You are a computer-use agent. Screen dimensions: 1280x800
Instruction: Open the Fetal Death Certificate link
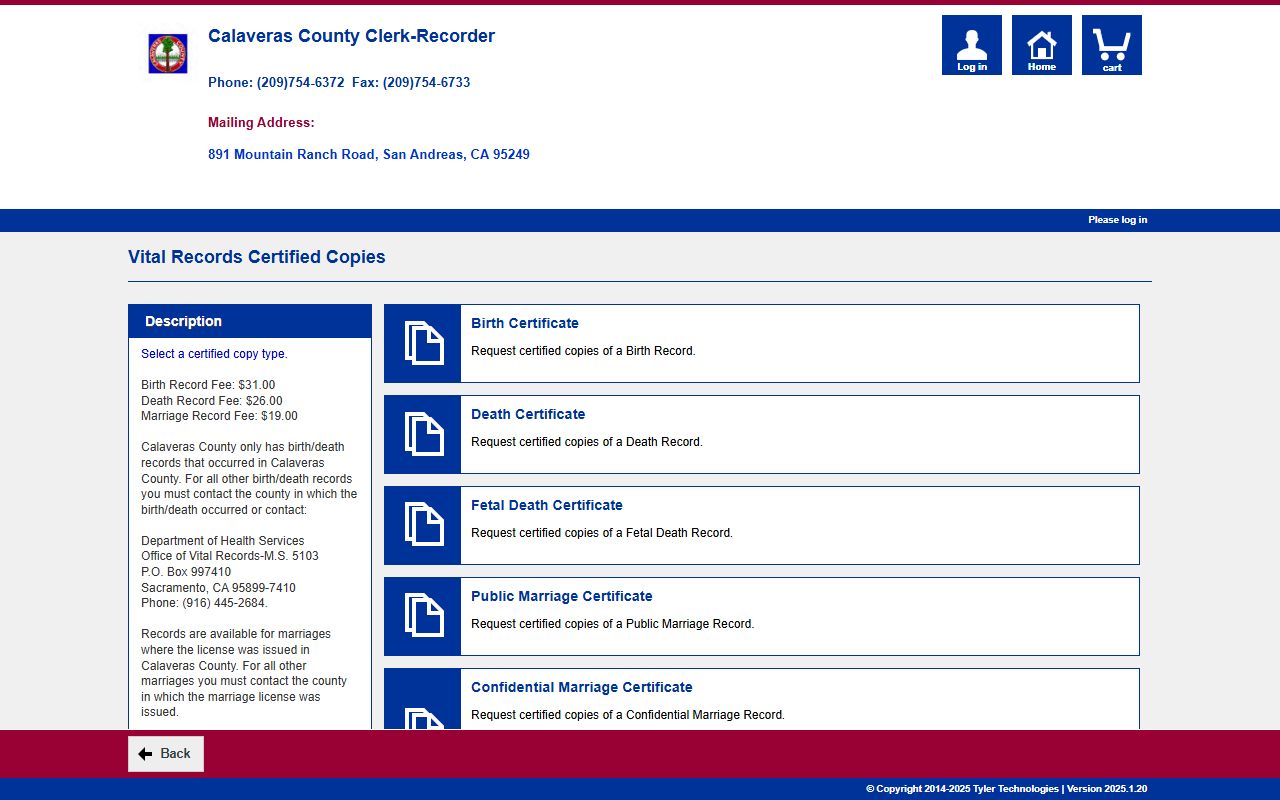click(547, 505)
